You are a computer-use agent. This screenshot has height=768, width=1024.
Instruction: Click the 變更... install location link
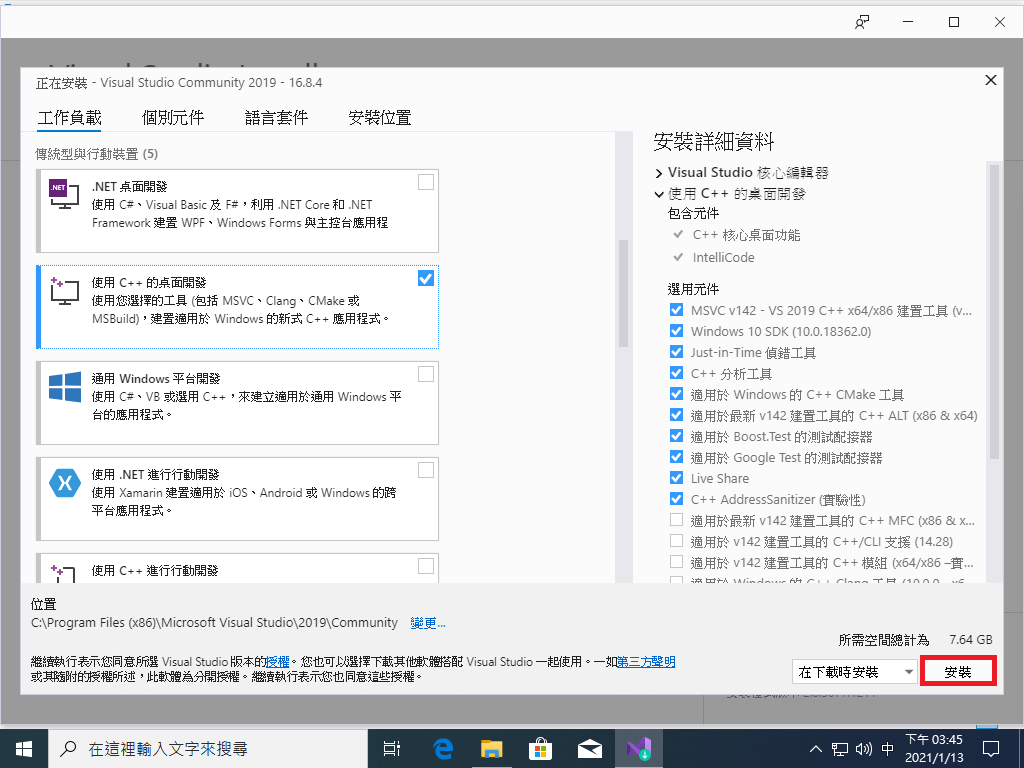(x=428, y=623)
